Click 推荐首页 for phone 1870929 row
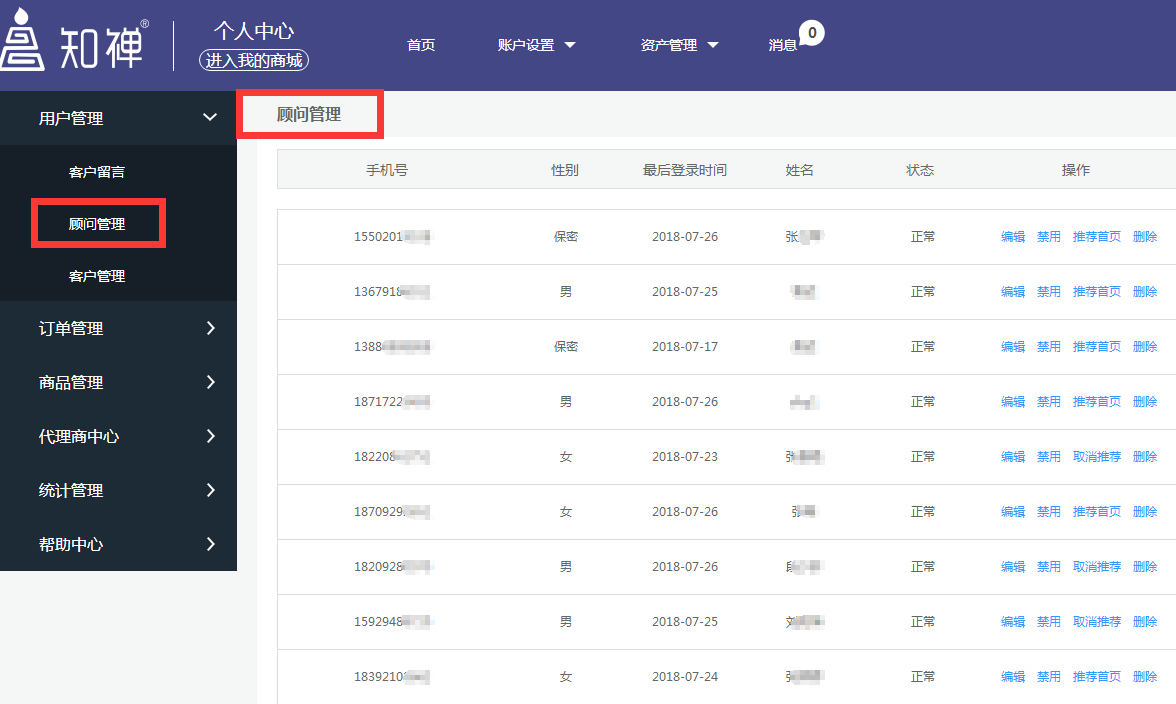Viewport: 1176px width, 704px height. (1096, 511)
